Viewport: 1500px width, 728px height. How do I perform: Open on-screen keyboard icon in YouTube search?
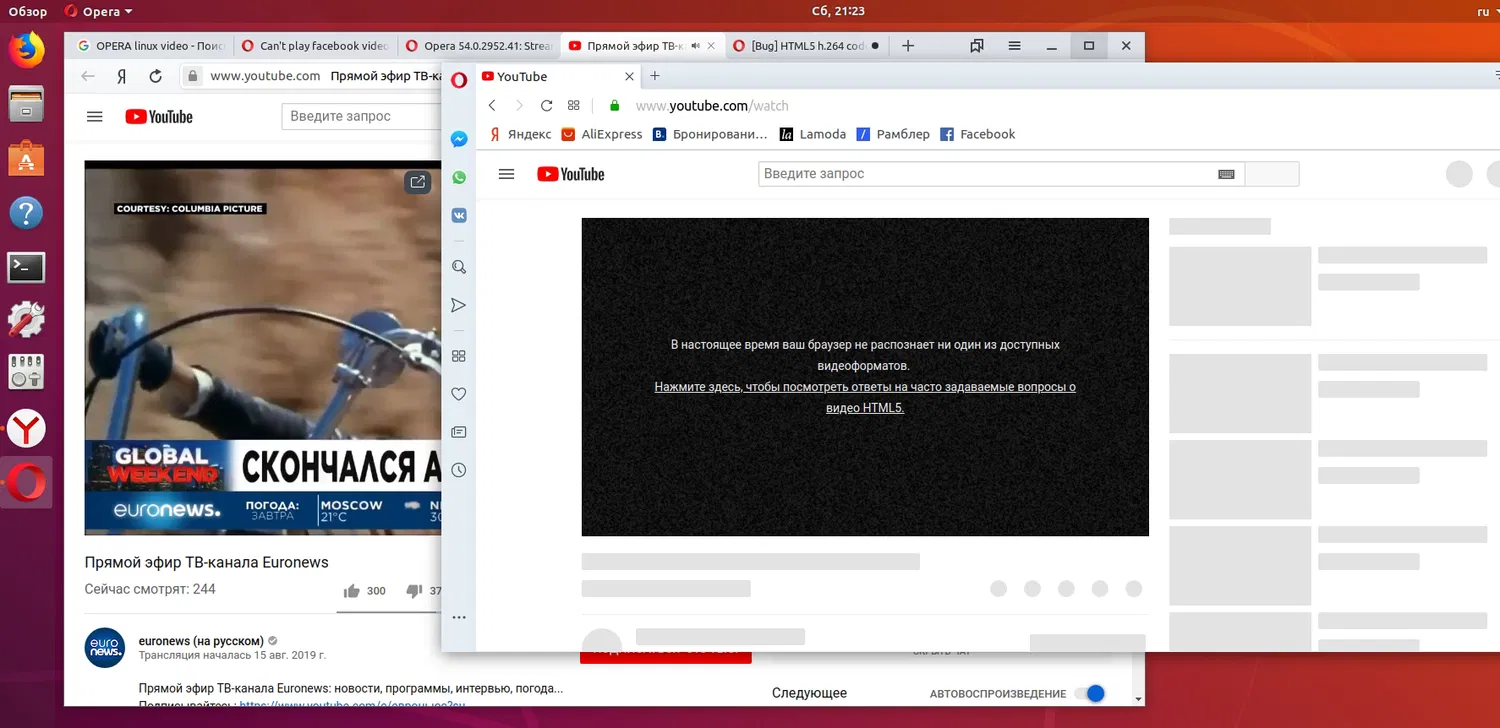[x=1227, y=174]
